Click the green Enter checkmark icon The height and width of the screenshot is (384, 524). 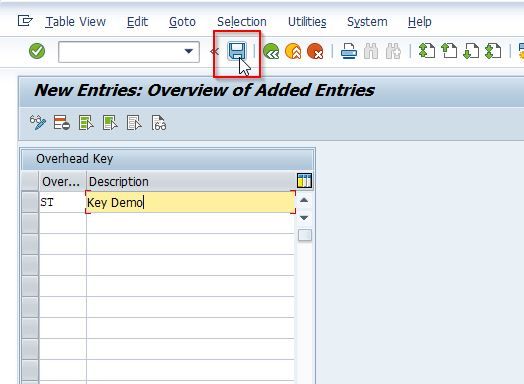coord(37,51)
